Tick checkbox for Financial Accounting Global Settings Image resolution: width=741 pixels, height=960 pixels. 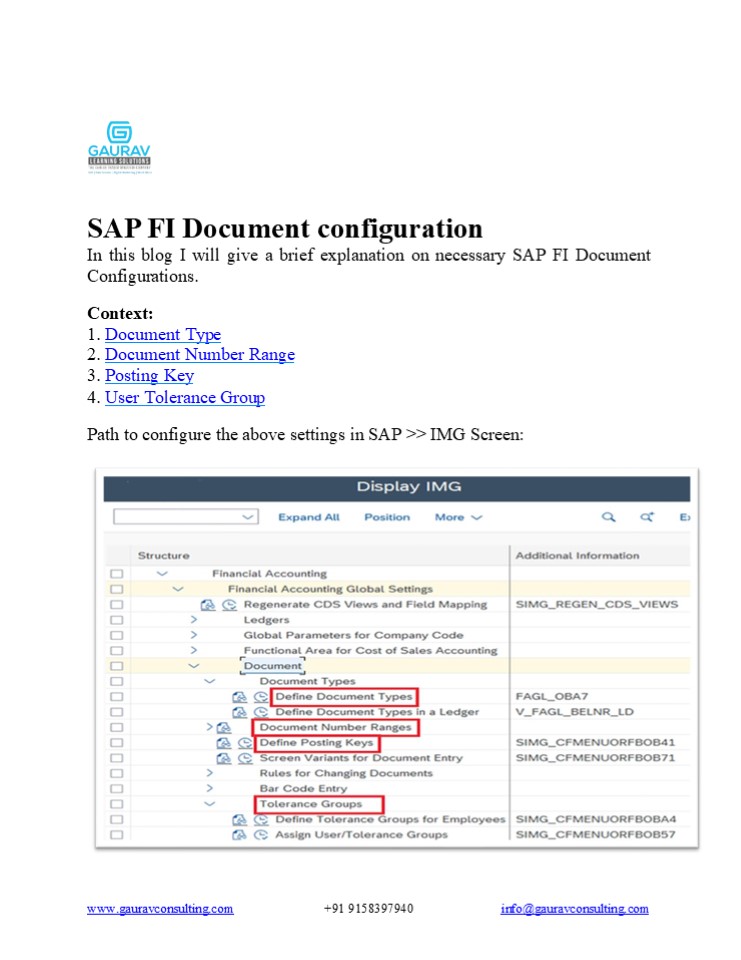point(117,589)
